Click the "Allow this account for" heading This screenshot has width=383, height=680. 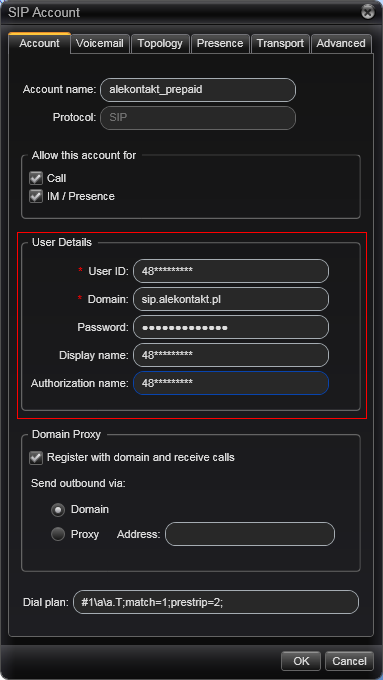coord(84,155)
